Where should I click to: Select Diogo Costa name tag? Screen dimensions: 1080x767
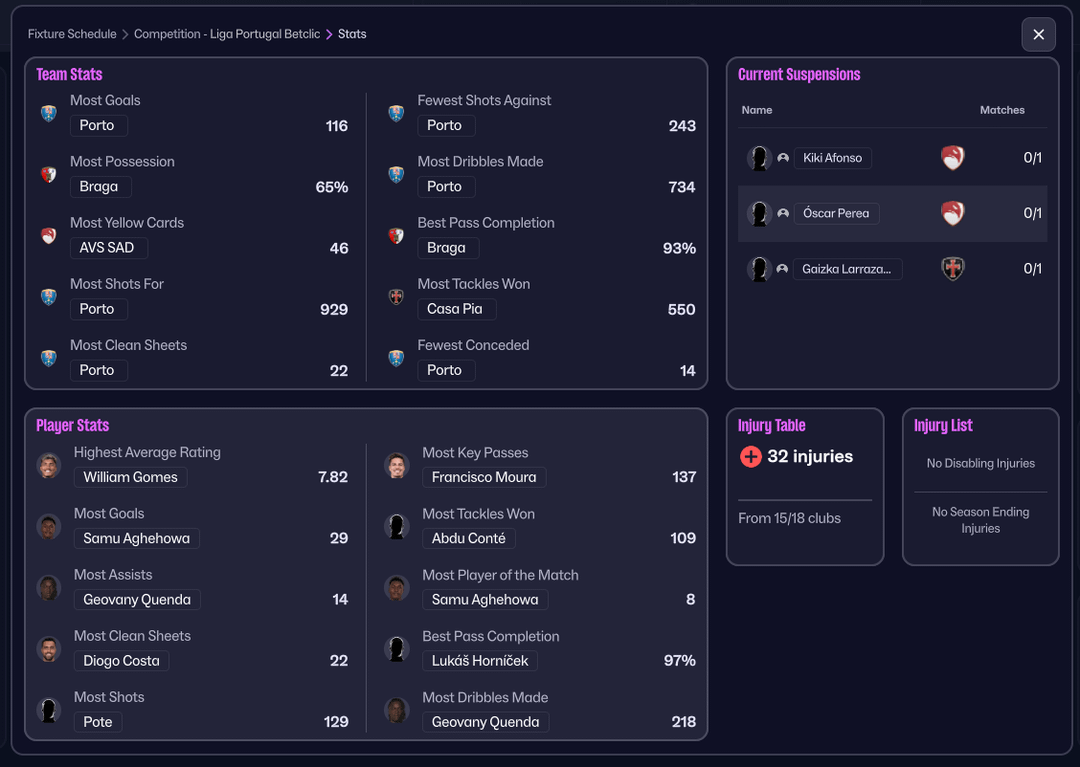(x=121, y=660)
